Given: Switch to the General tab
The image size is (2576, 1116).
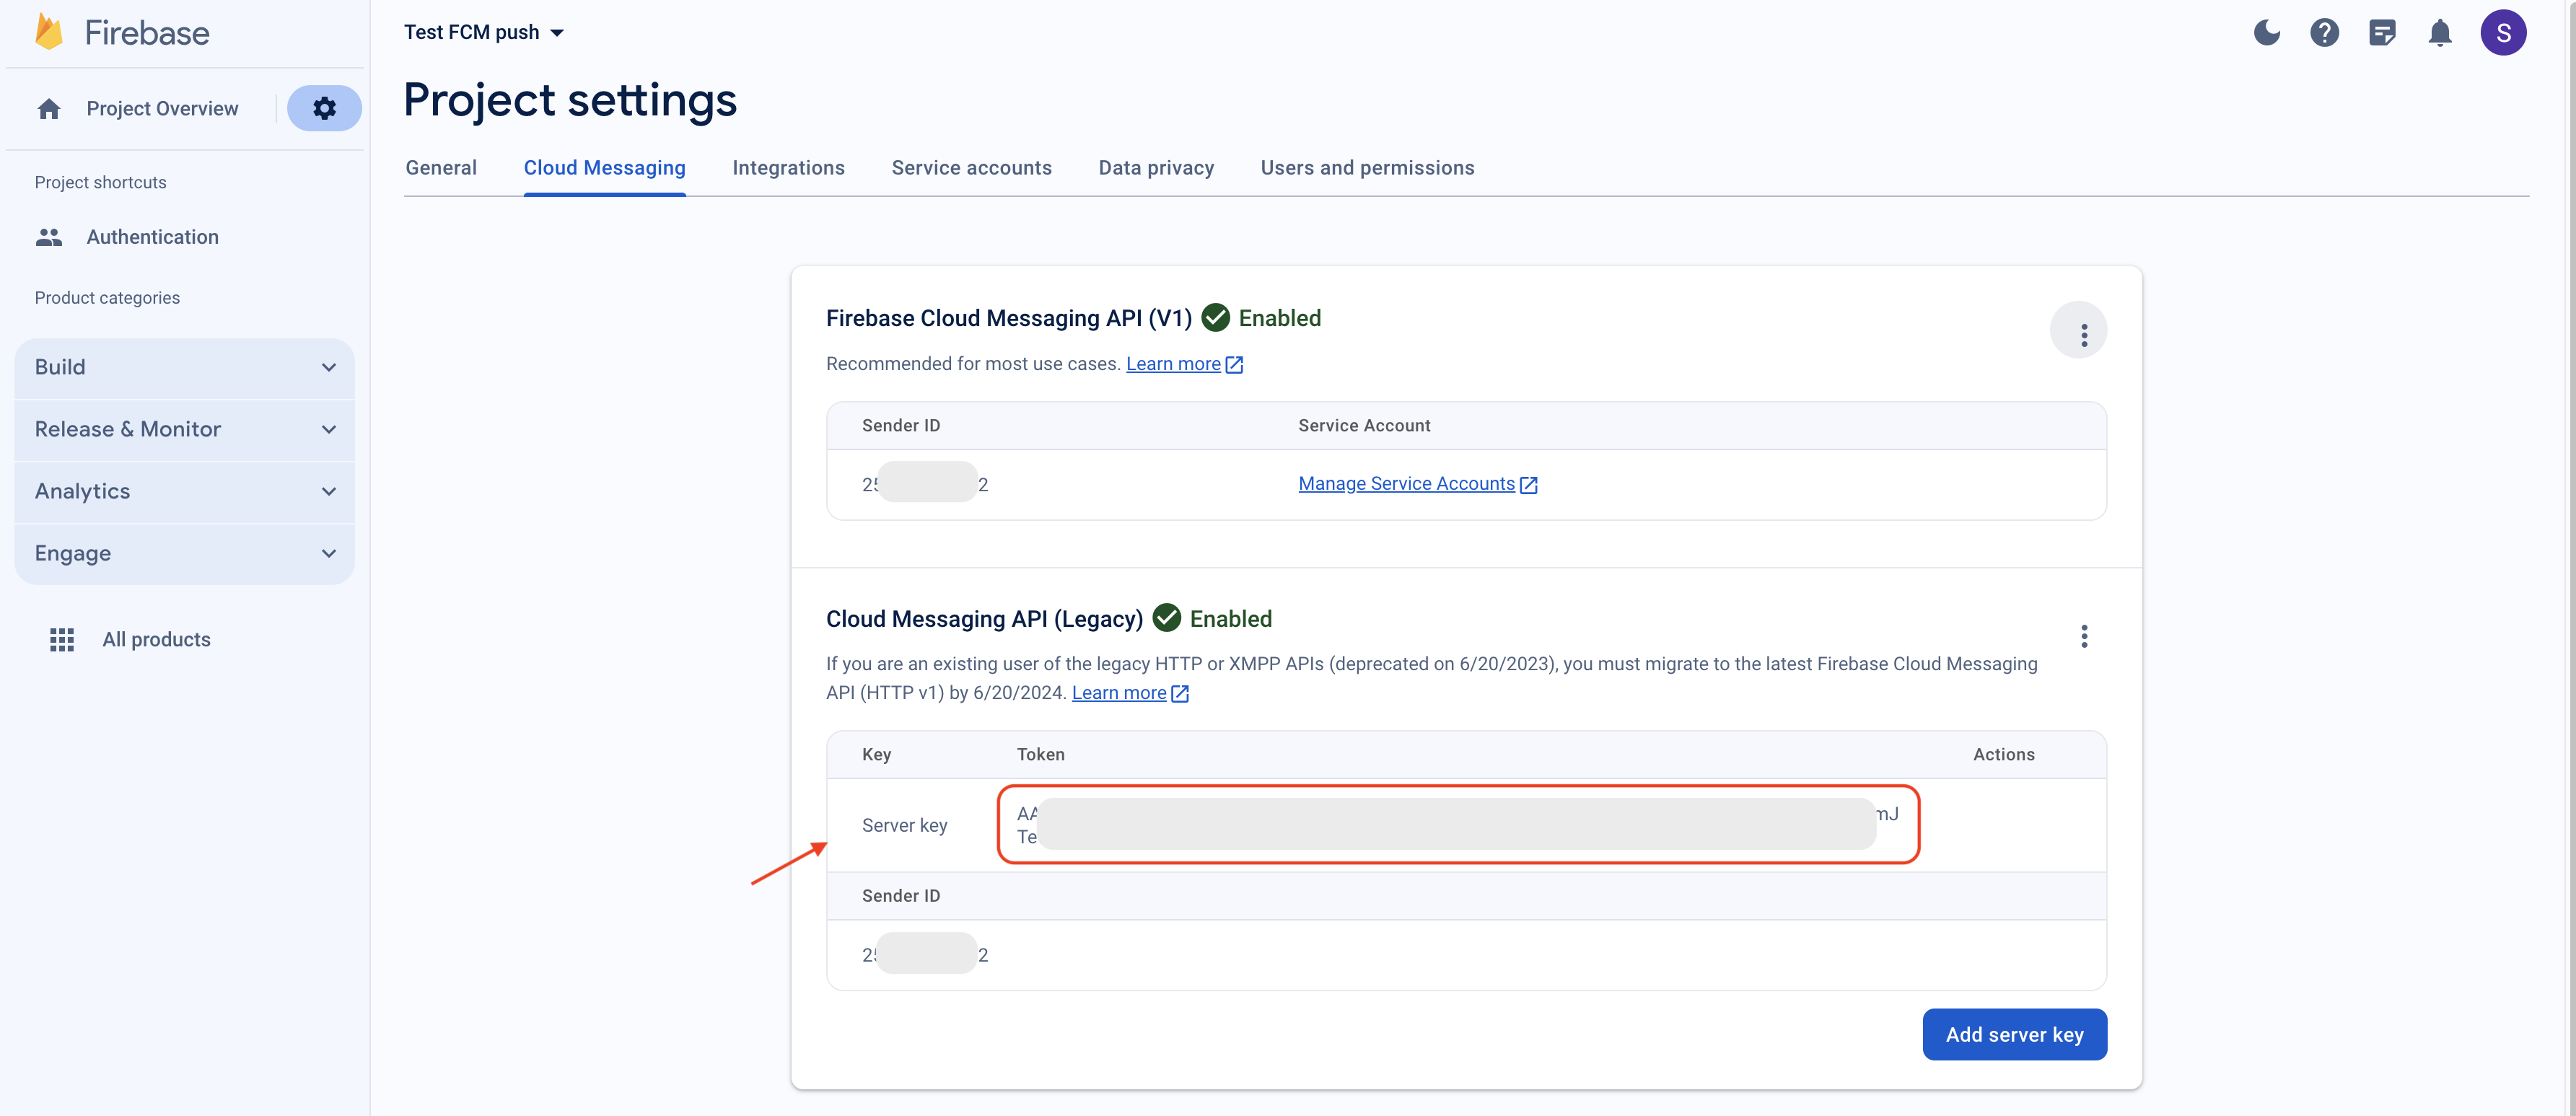Looking at the screenshot, I should [441, 168].
